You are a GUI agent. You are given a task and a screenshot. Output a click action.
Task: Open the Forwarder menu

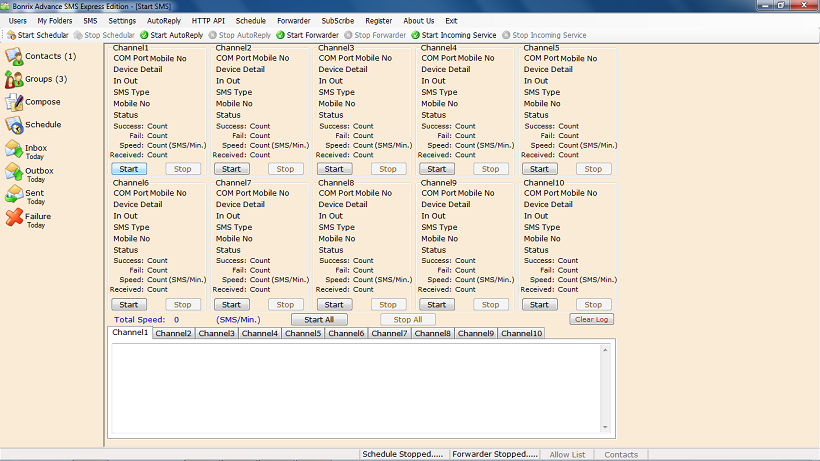tap(293, 21)
